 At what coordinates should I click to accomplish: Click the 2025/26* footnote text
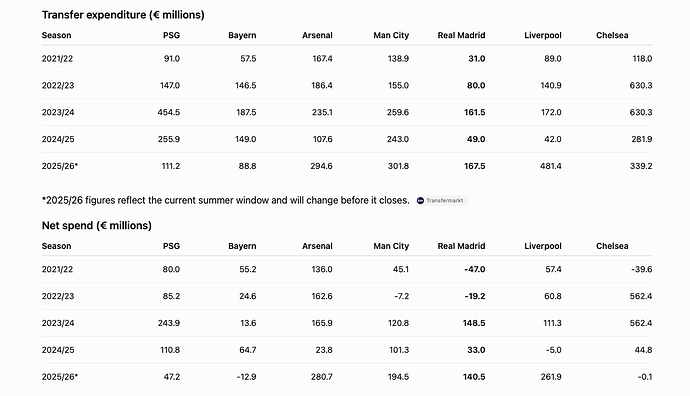point(226,200)
